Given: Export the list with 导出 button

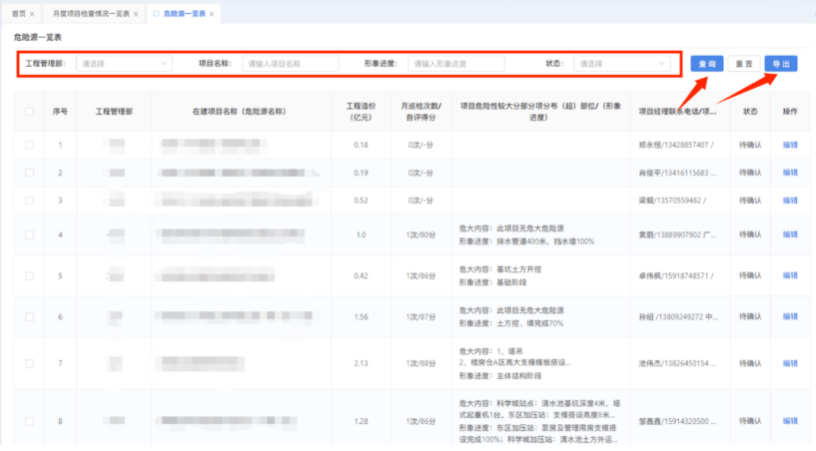Looking at the screenshot, I should click(781, 63).
